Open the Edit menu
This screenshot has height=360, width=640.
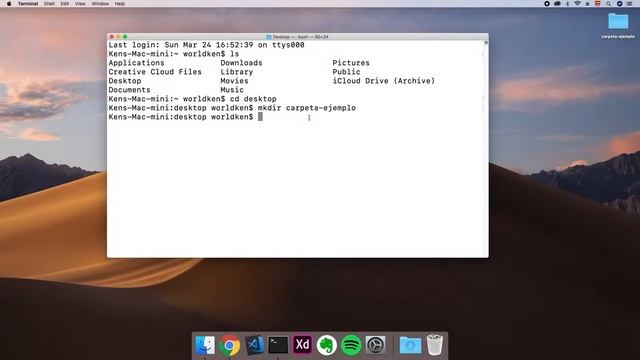coord(64,4)
